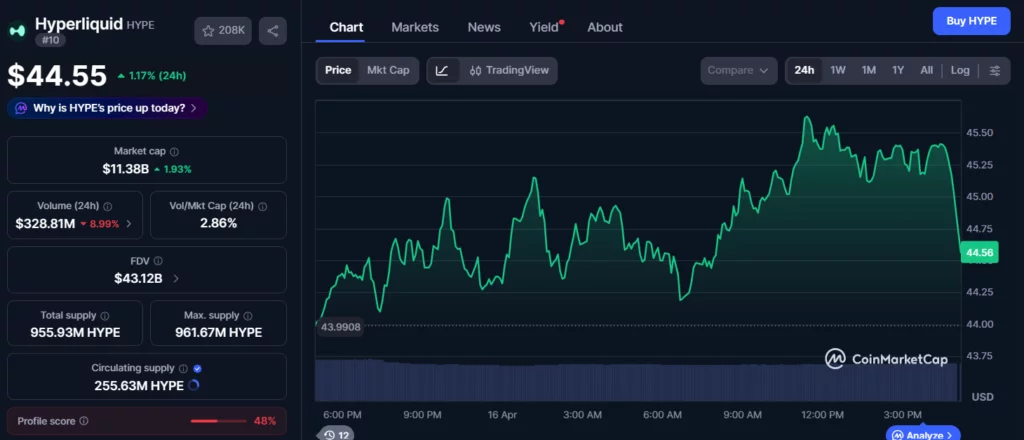Switch to the Yield tab

[544, 27]
